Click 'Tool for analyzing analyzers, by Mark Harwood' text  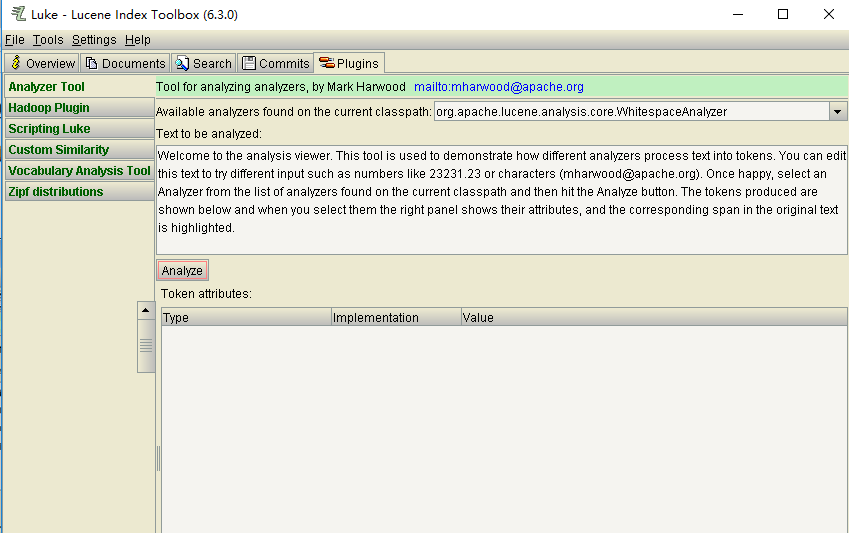[281, 87]
